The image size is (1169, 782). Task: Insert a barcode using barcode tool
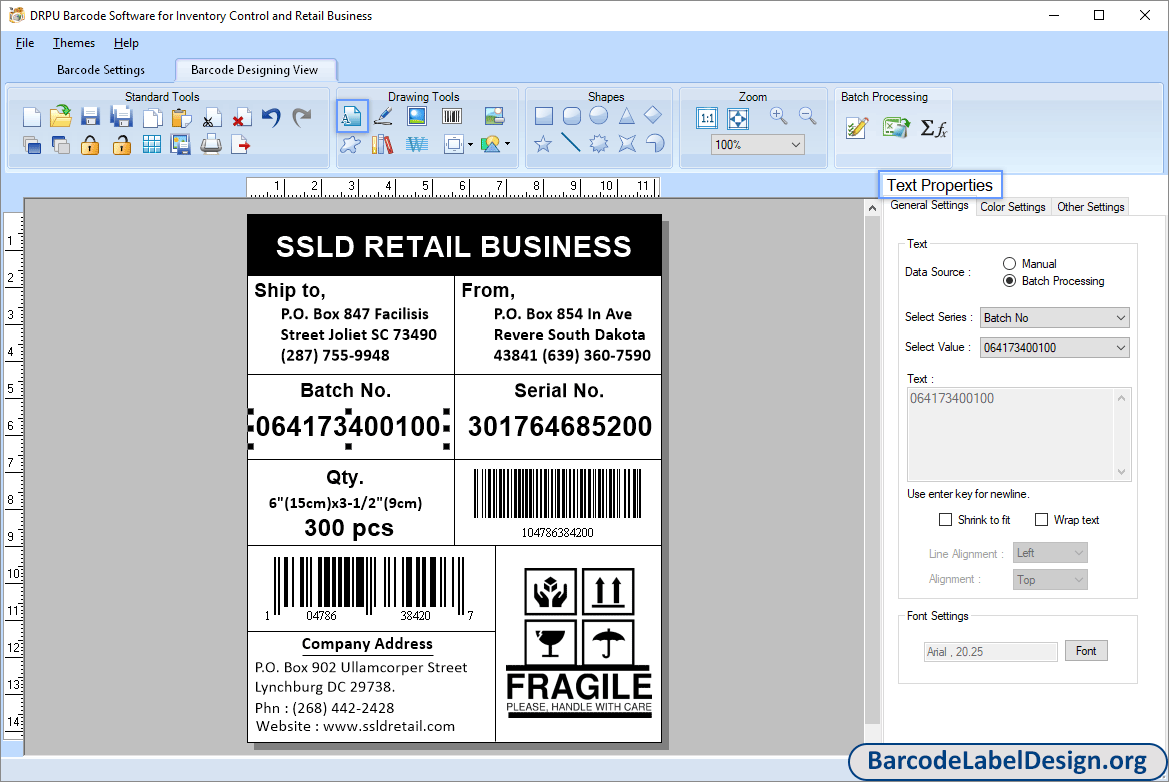point(452,116)
